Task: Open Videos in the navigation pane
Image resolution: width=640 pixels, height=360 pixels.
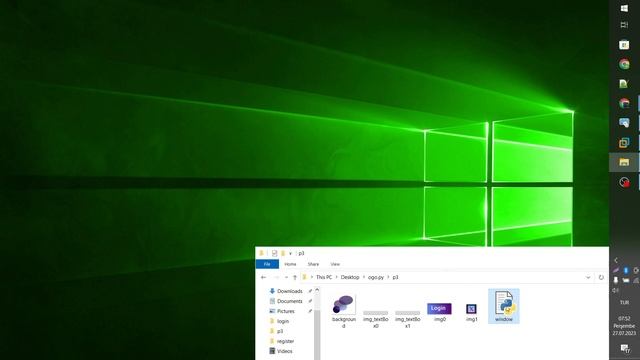Action: [x=281, y=351]
